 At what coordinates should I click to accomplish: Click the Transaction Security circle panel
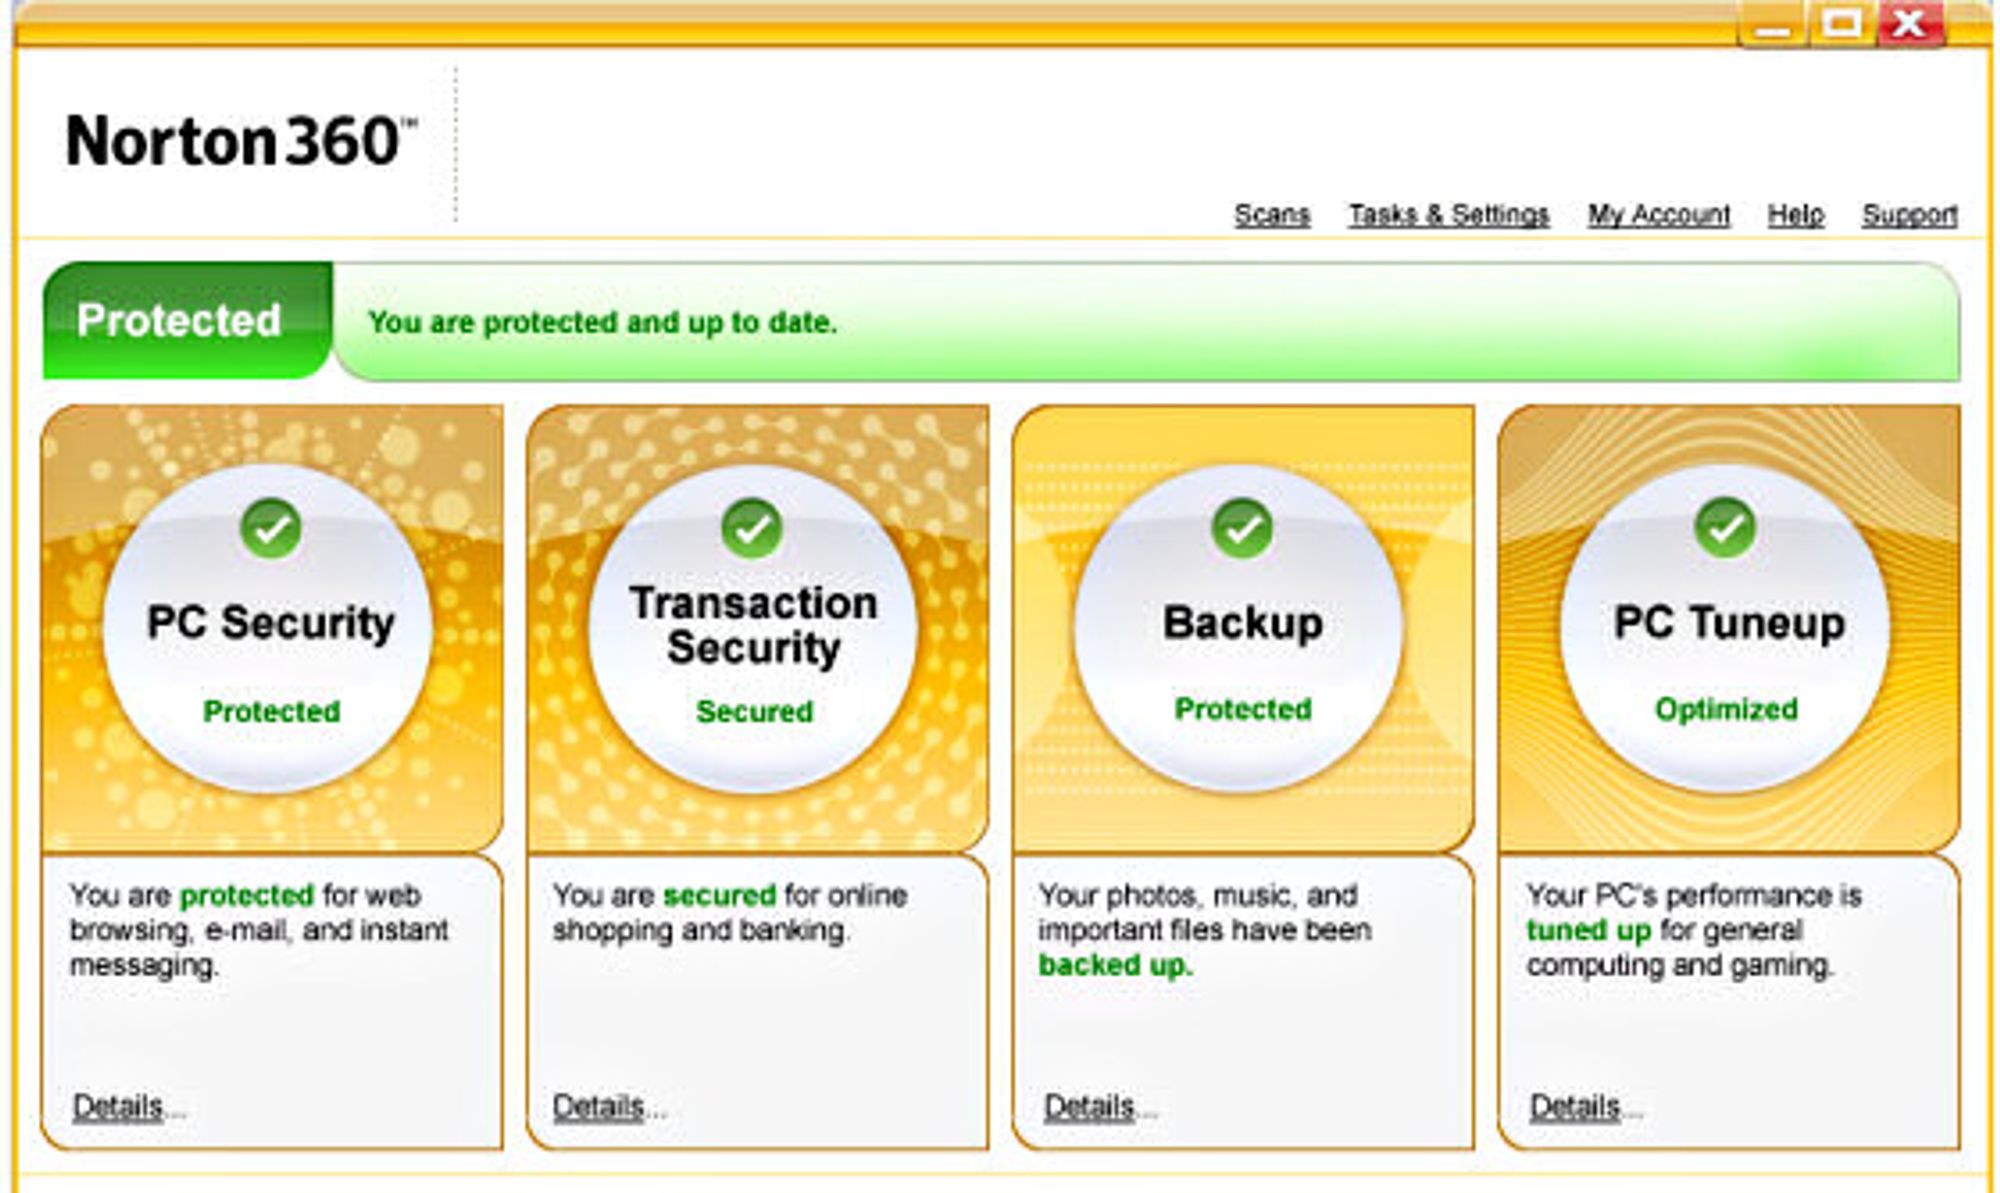[x=753, y=628]
